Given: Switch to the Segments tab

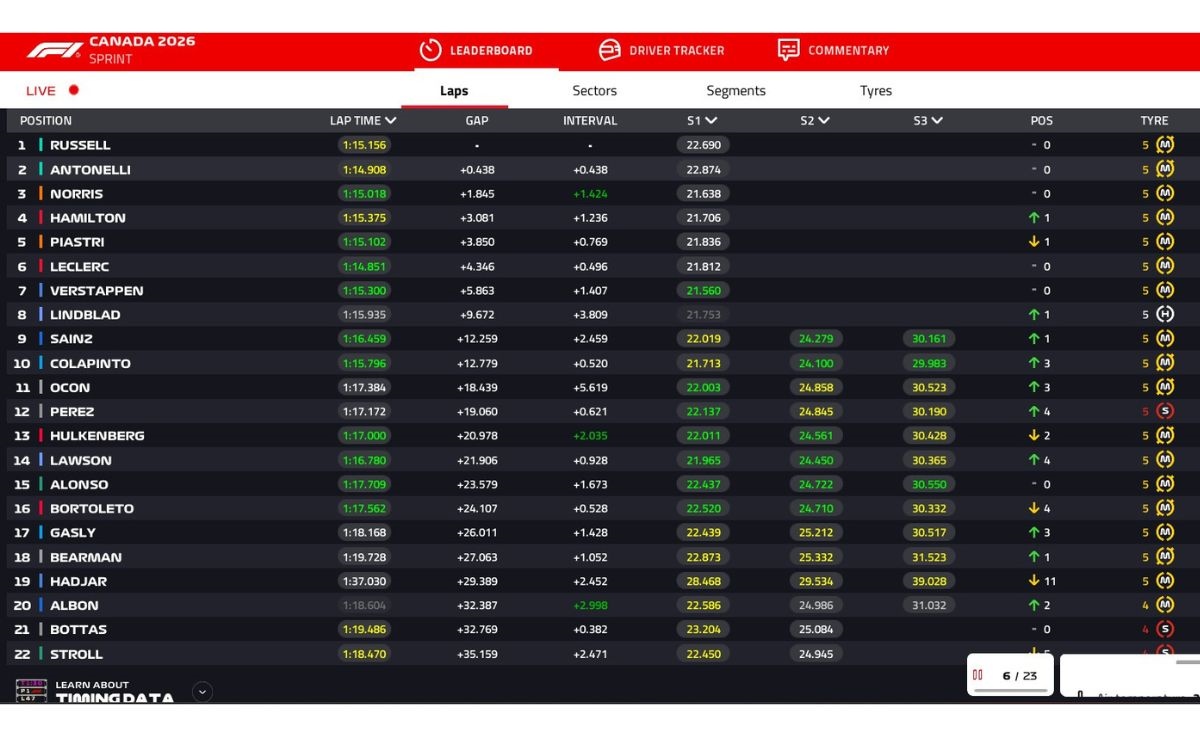Looking at the screenshot, I should point(736,91).
